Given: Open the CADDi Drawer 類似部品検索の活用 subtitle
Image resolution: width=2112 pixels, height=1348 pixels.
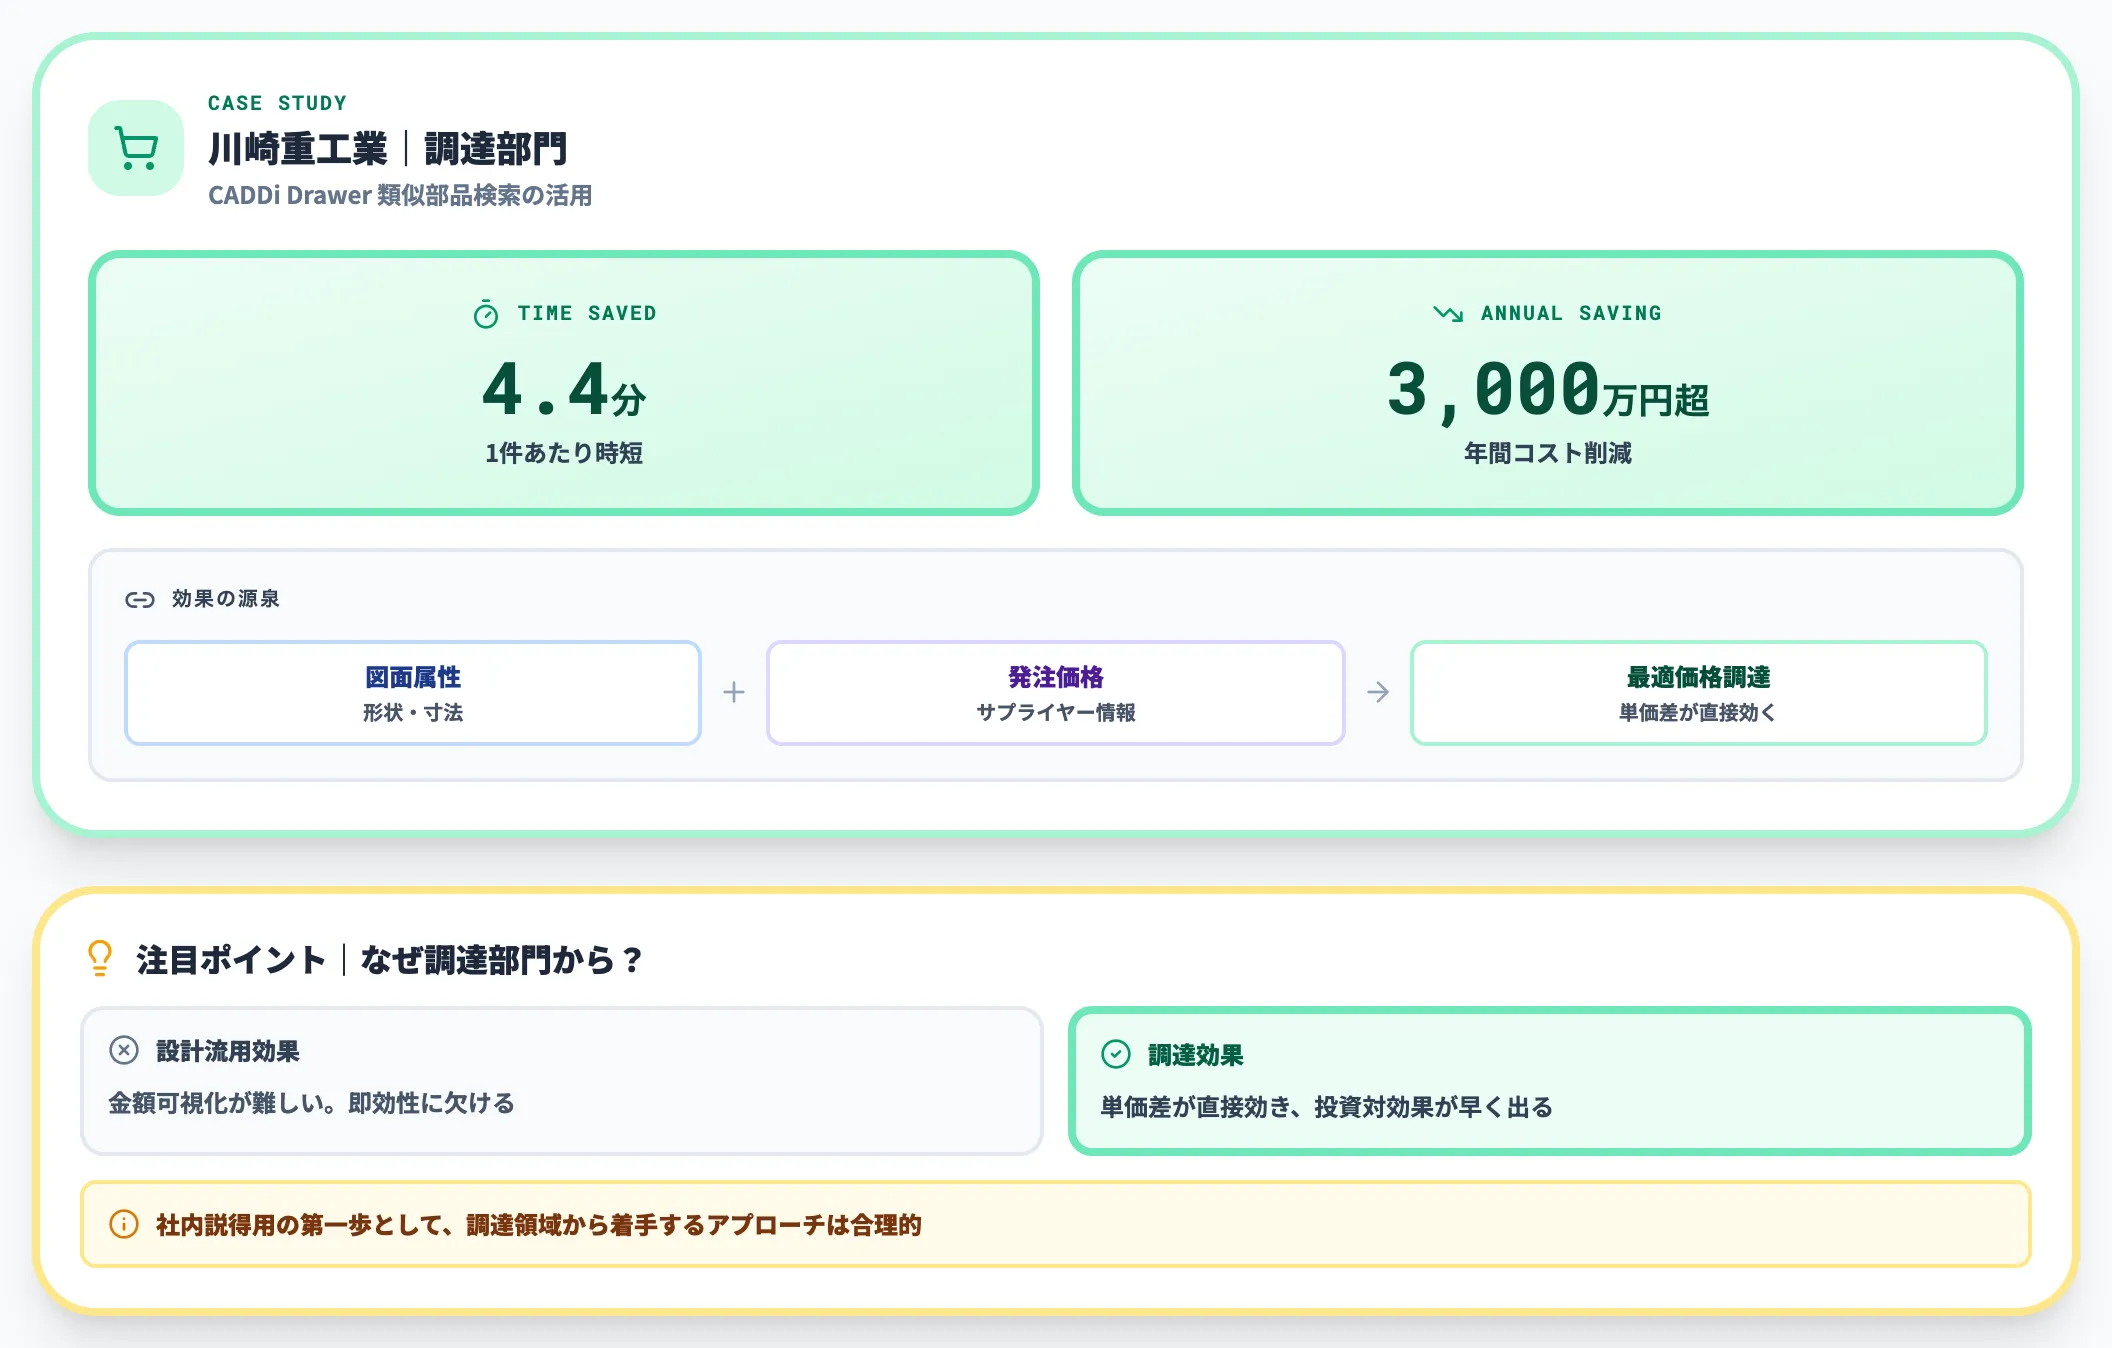Looking at the screenshot, I should coord(400,196).
